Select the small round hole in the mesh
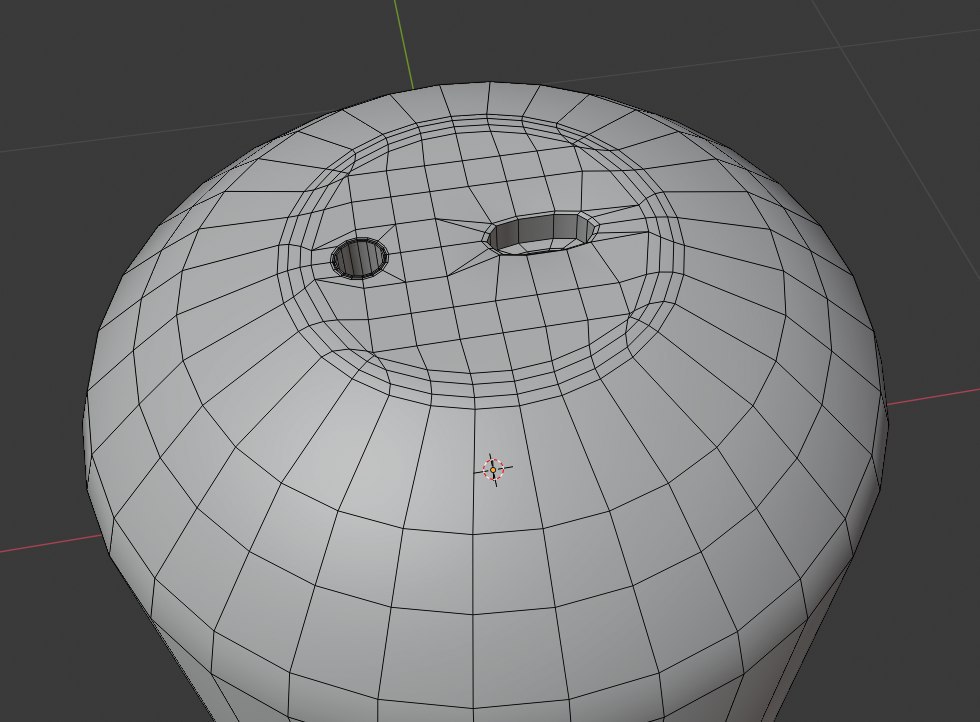 click(x=359, y=258)
